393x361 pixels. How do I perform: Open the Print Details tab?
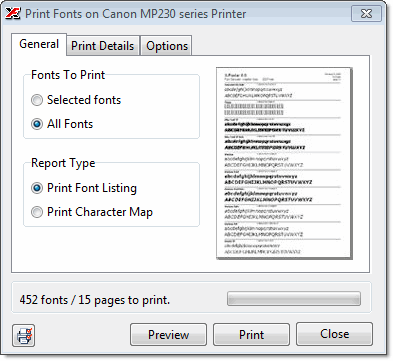click(103, 46)
